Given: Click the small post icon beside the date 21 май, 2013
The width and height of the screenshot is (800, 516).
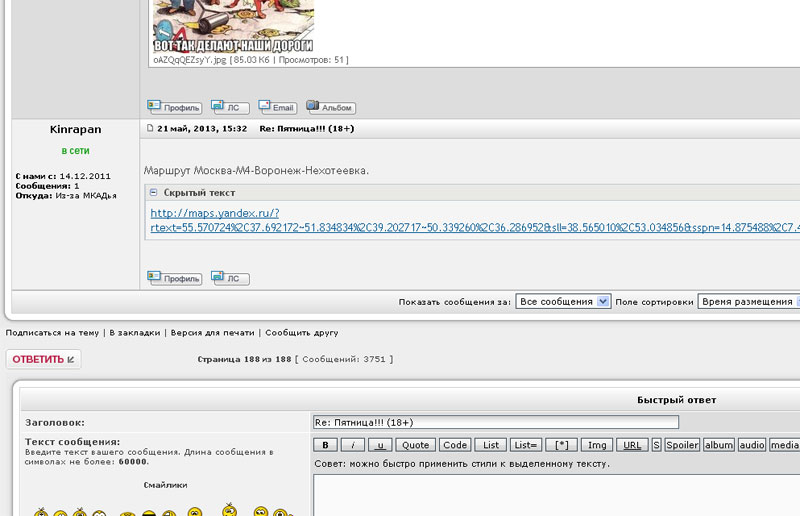Looking at the screenshot, I should [x=150, y=129].
